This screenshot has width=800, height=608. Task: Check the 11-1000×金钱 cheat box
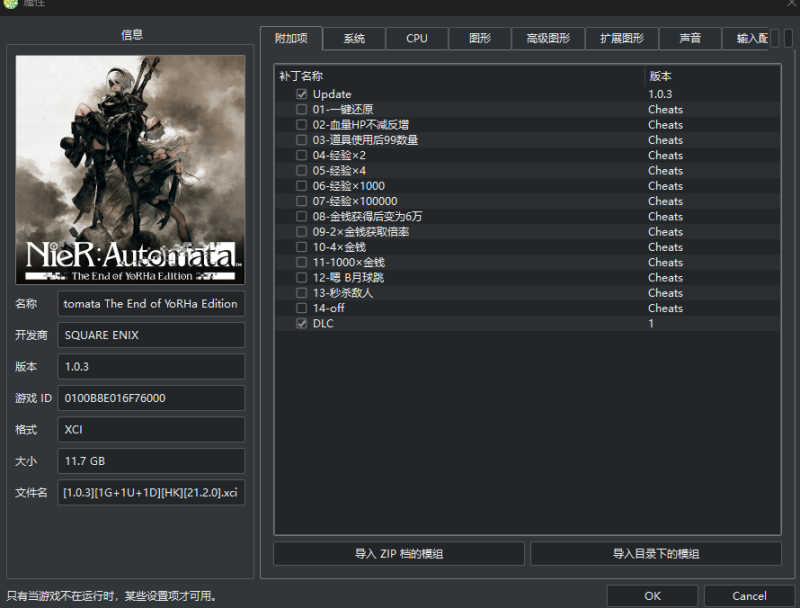point(302,262)
